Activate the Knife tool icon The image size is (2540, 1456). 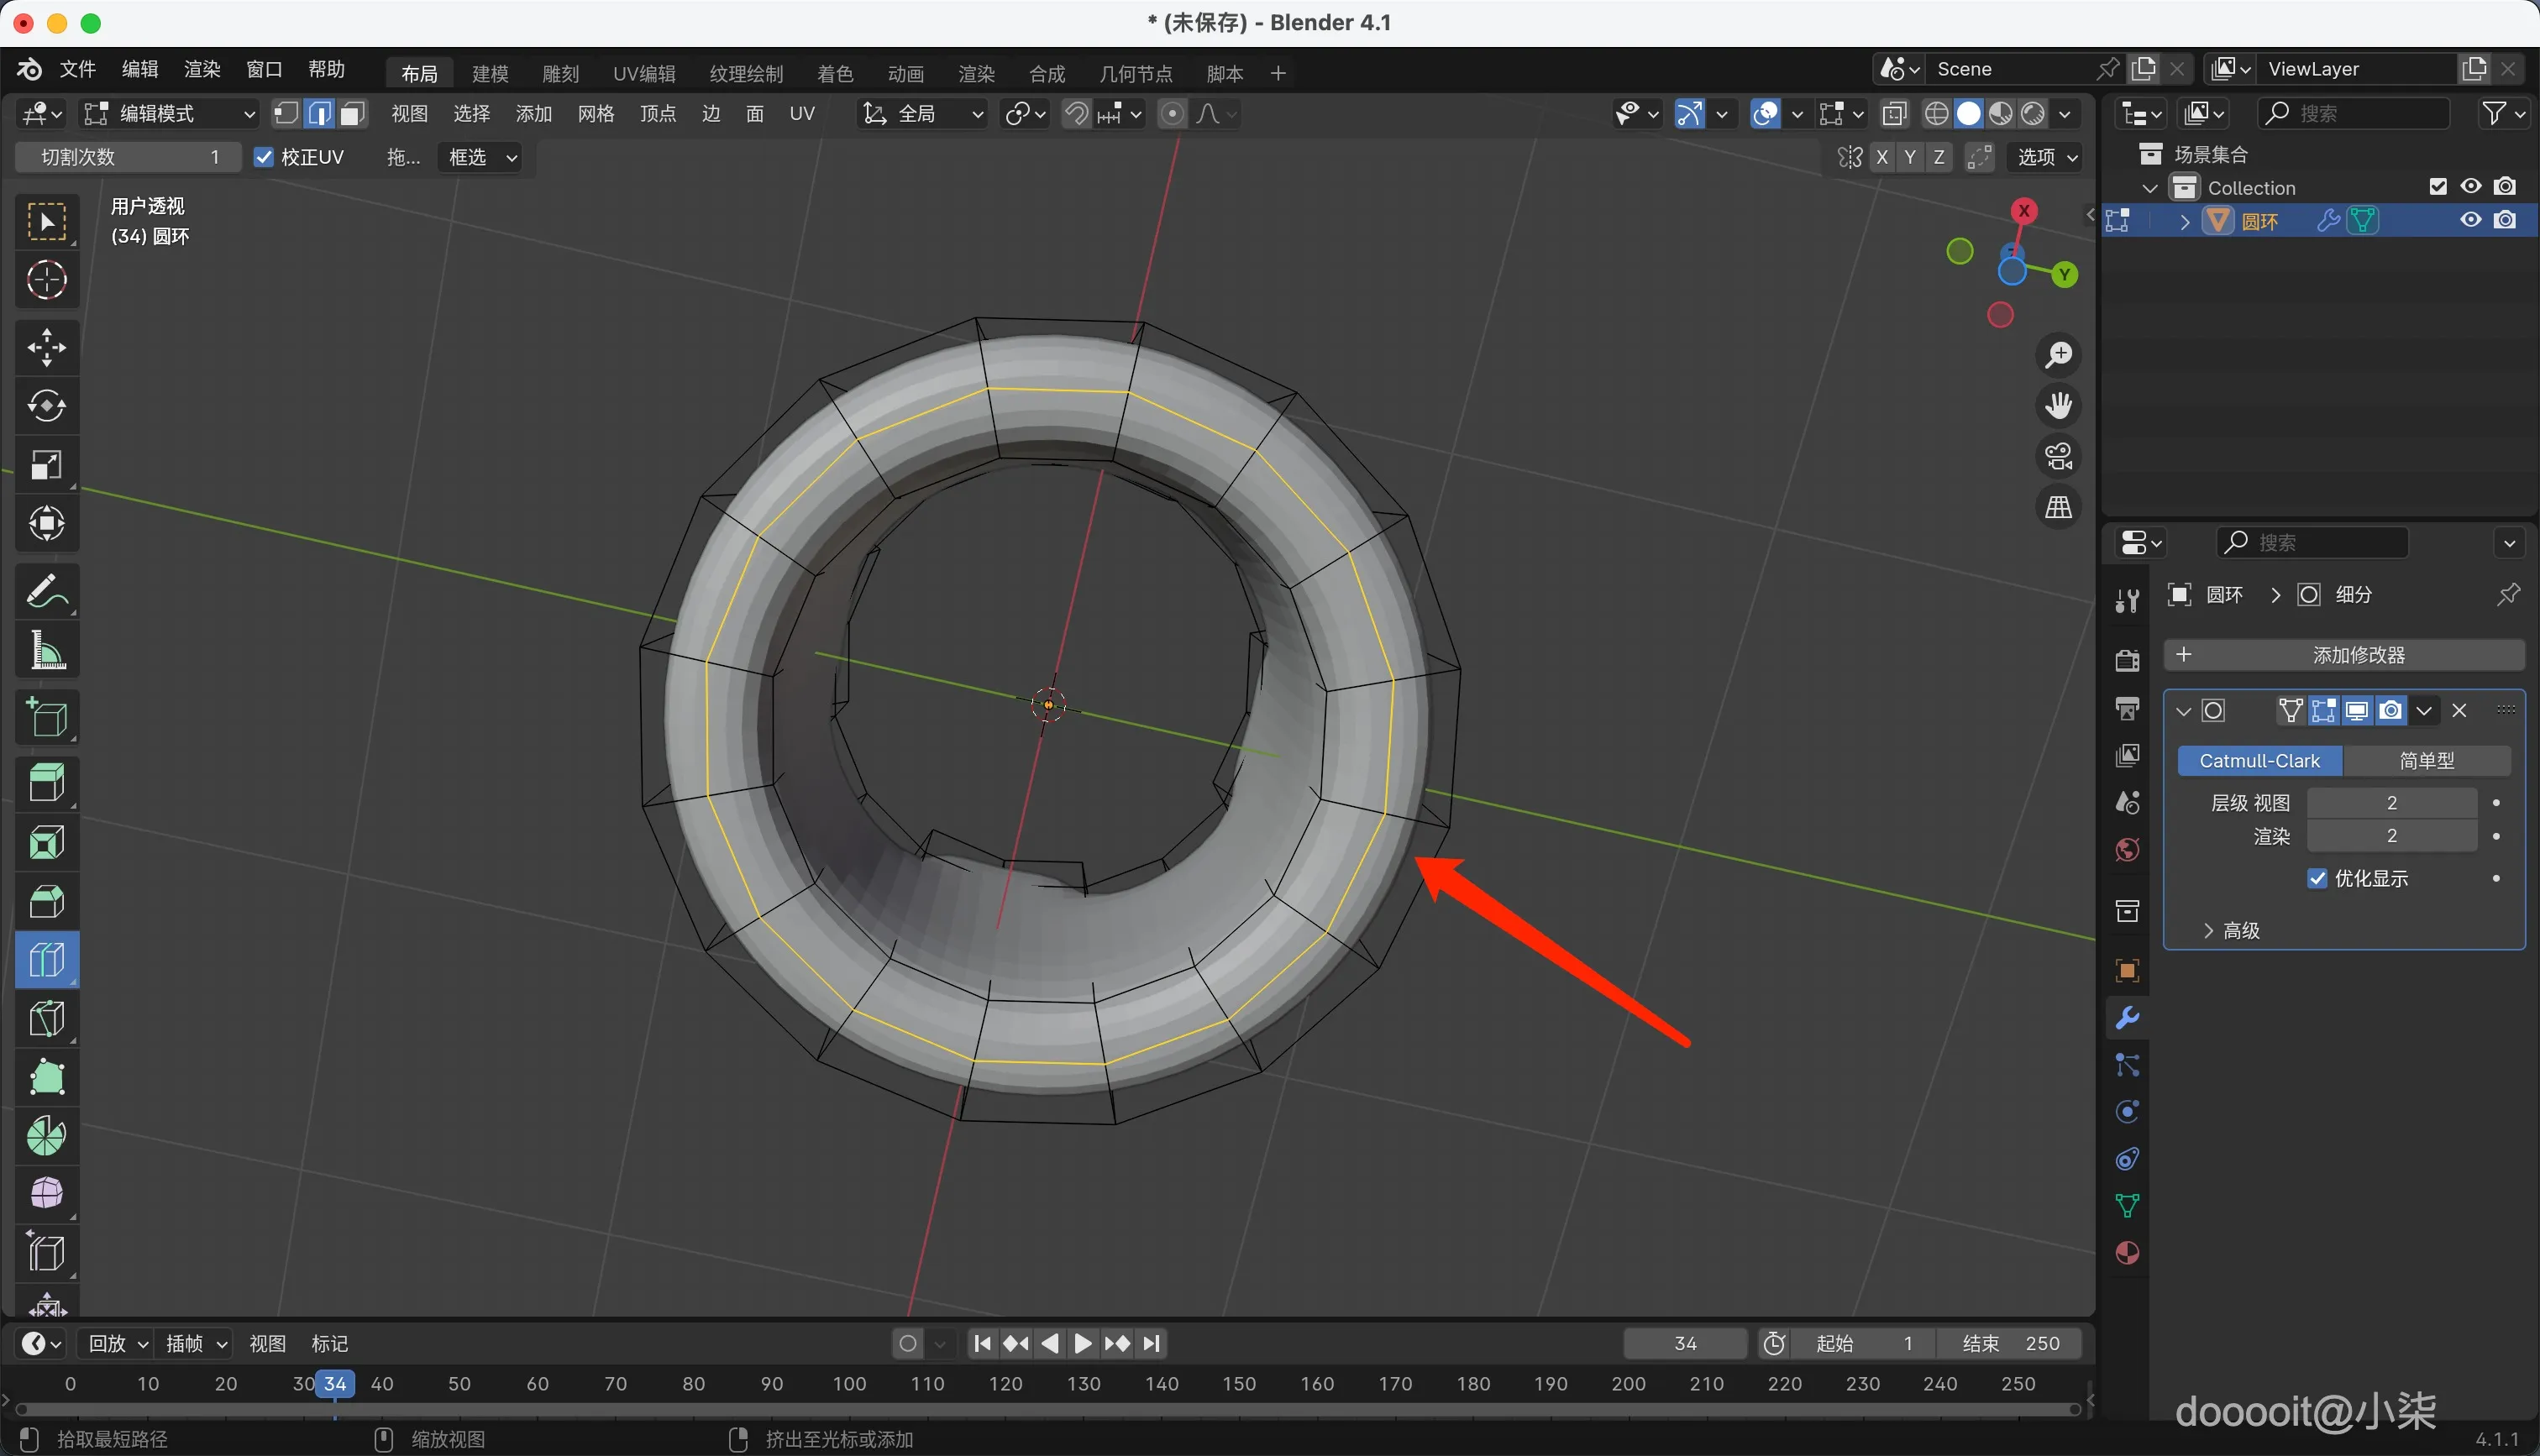coord(46,1019)
